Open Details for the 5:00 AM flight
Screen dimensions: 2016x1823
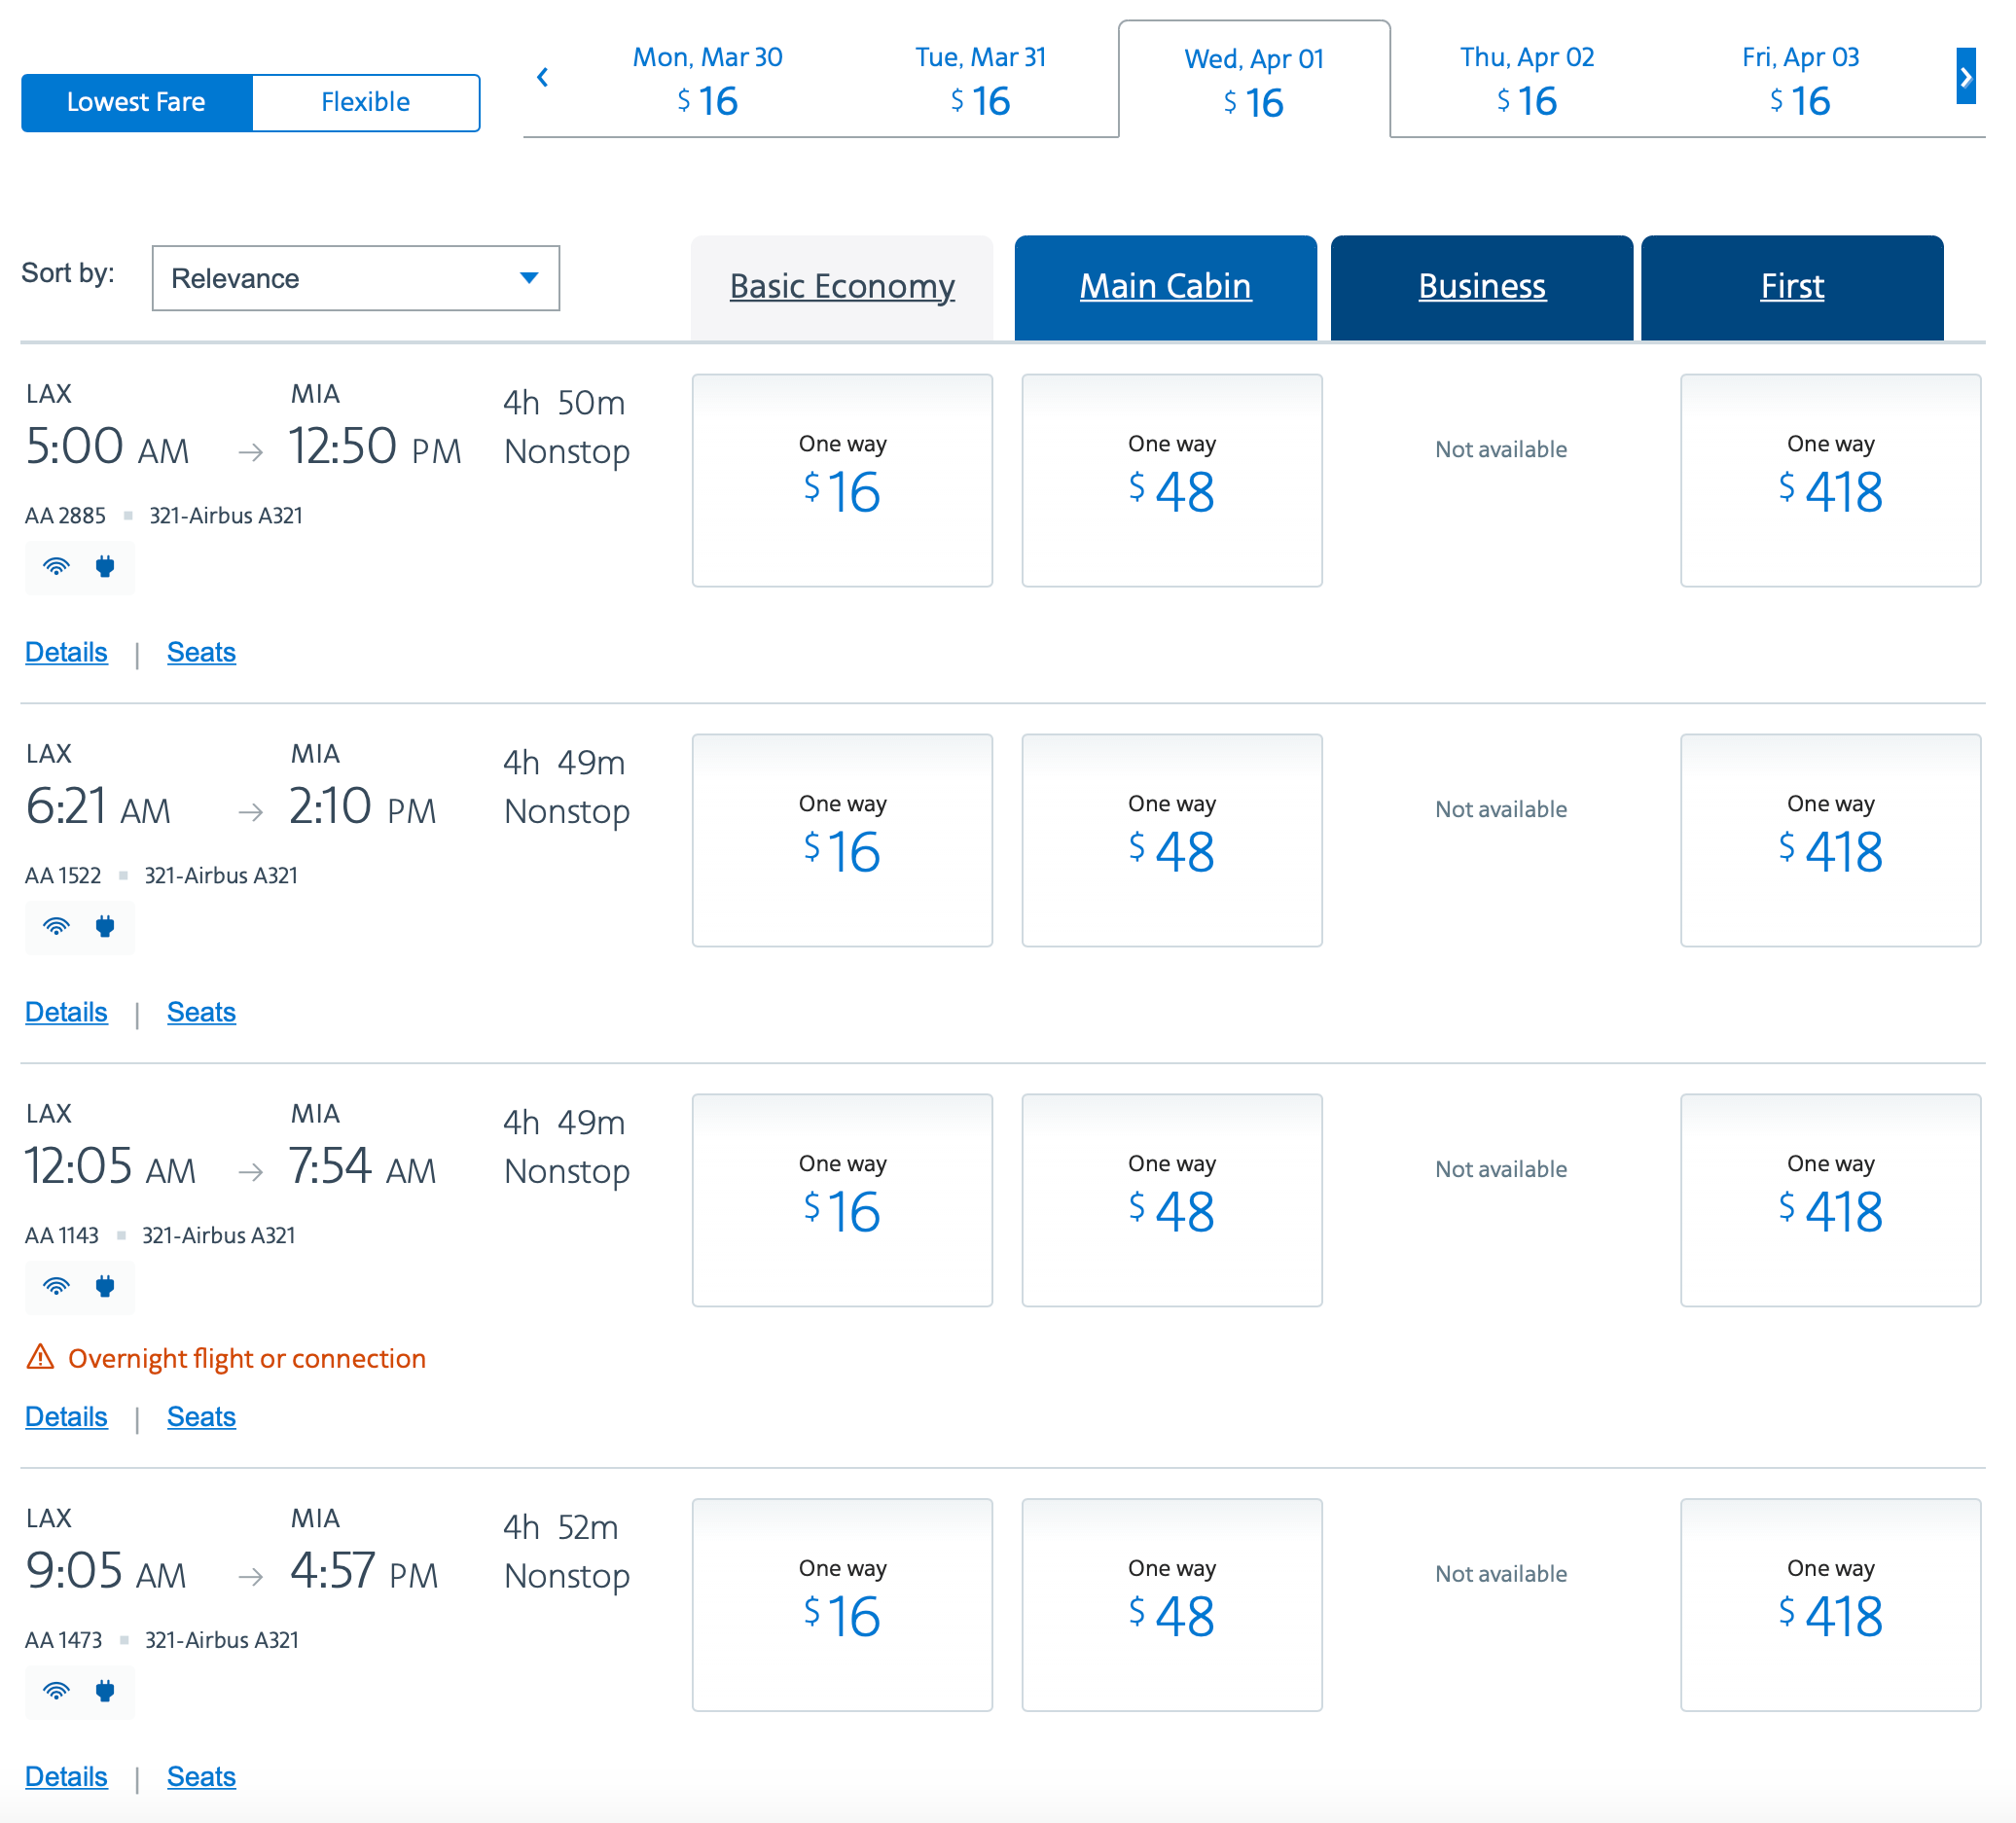(65, 652)
